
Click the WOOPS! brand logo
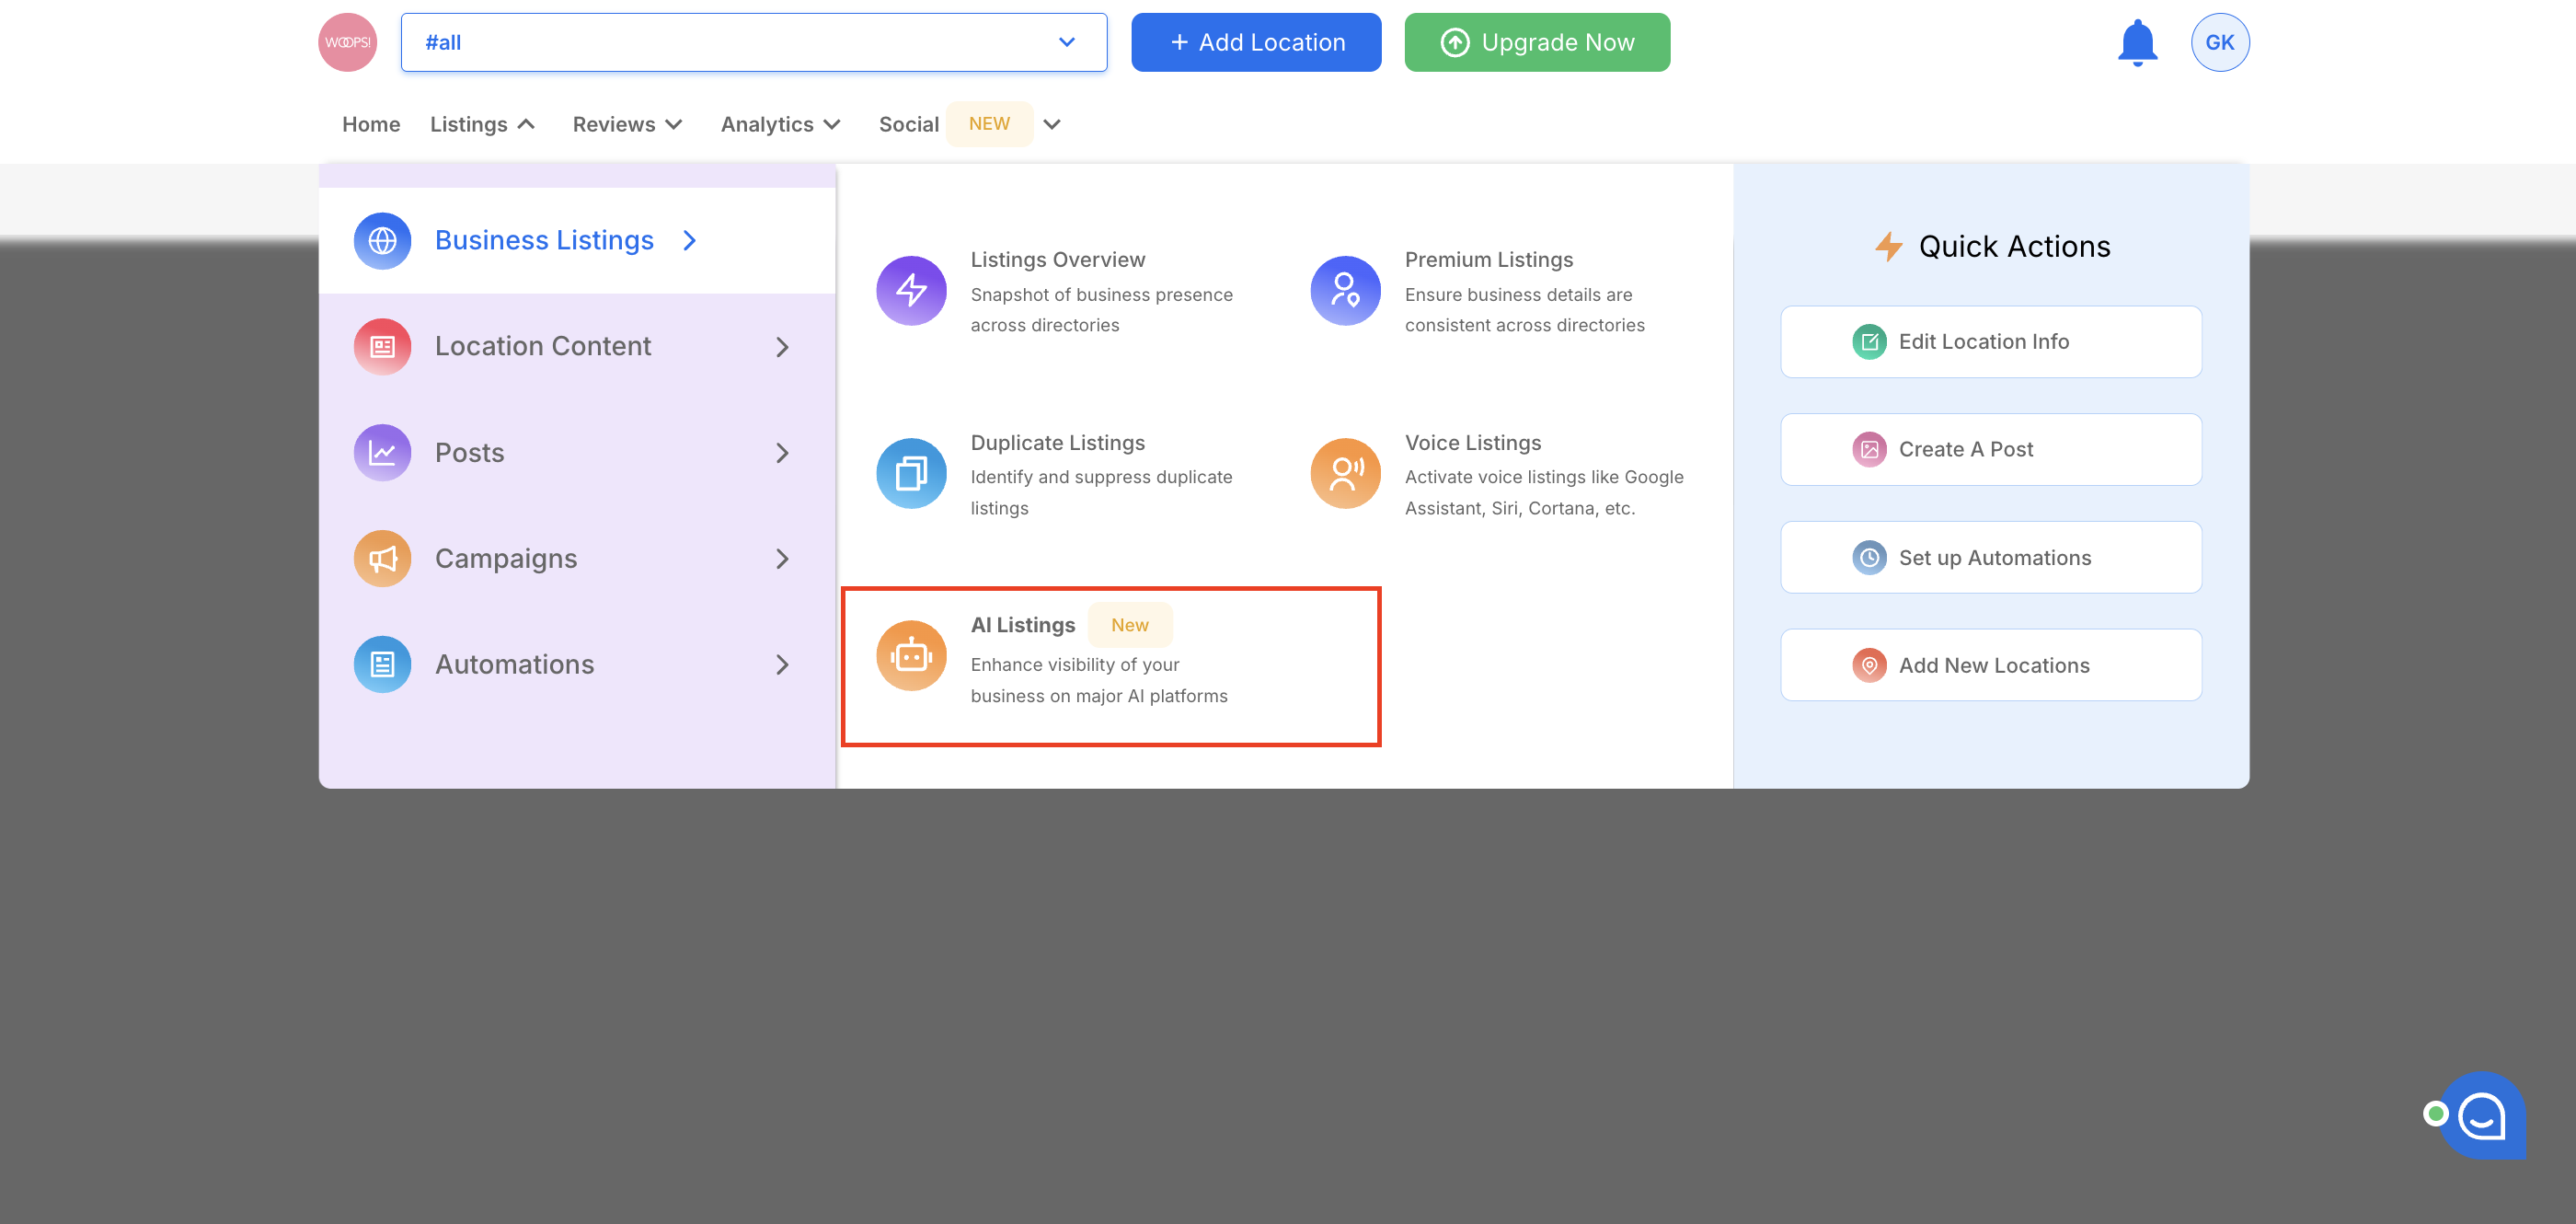(x=347, y=42)
